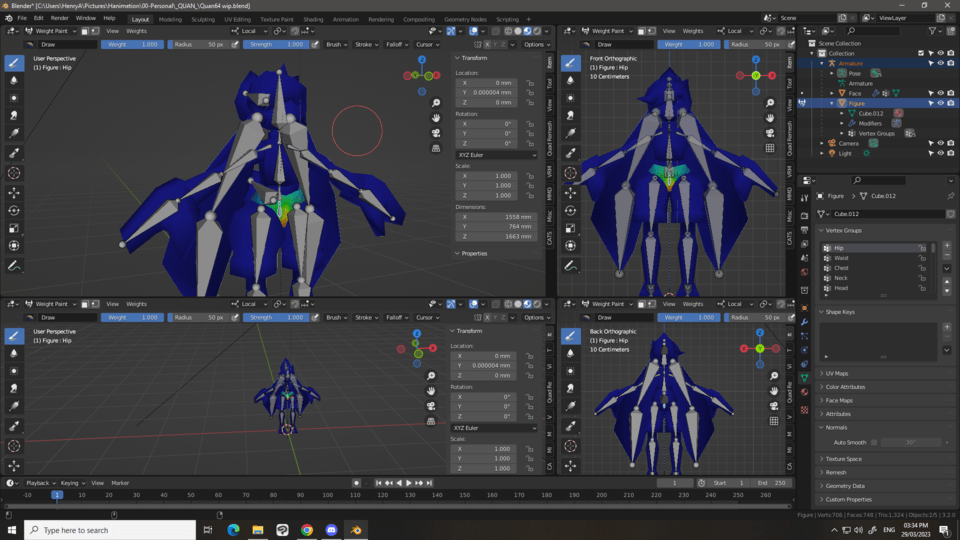The image size is (960, 540).
Task: Open the Falloff popover in top-left viewport header
Action: pyautogui.click(x=395, y=44)
